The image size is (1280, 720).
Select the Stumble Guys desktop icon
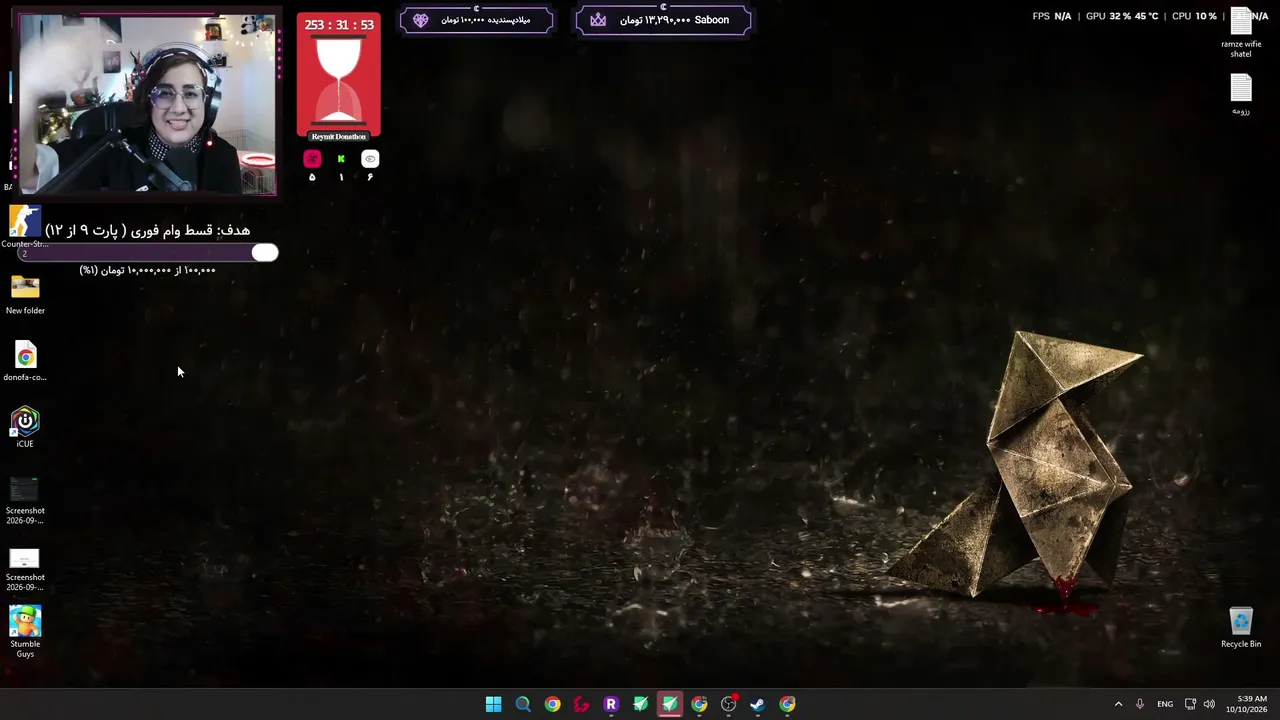pos(25,632)
